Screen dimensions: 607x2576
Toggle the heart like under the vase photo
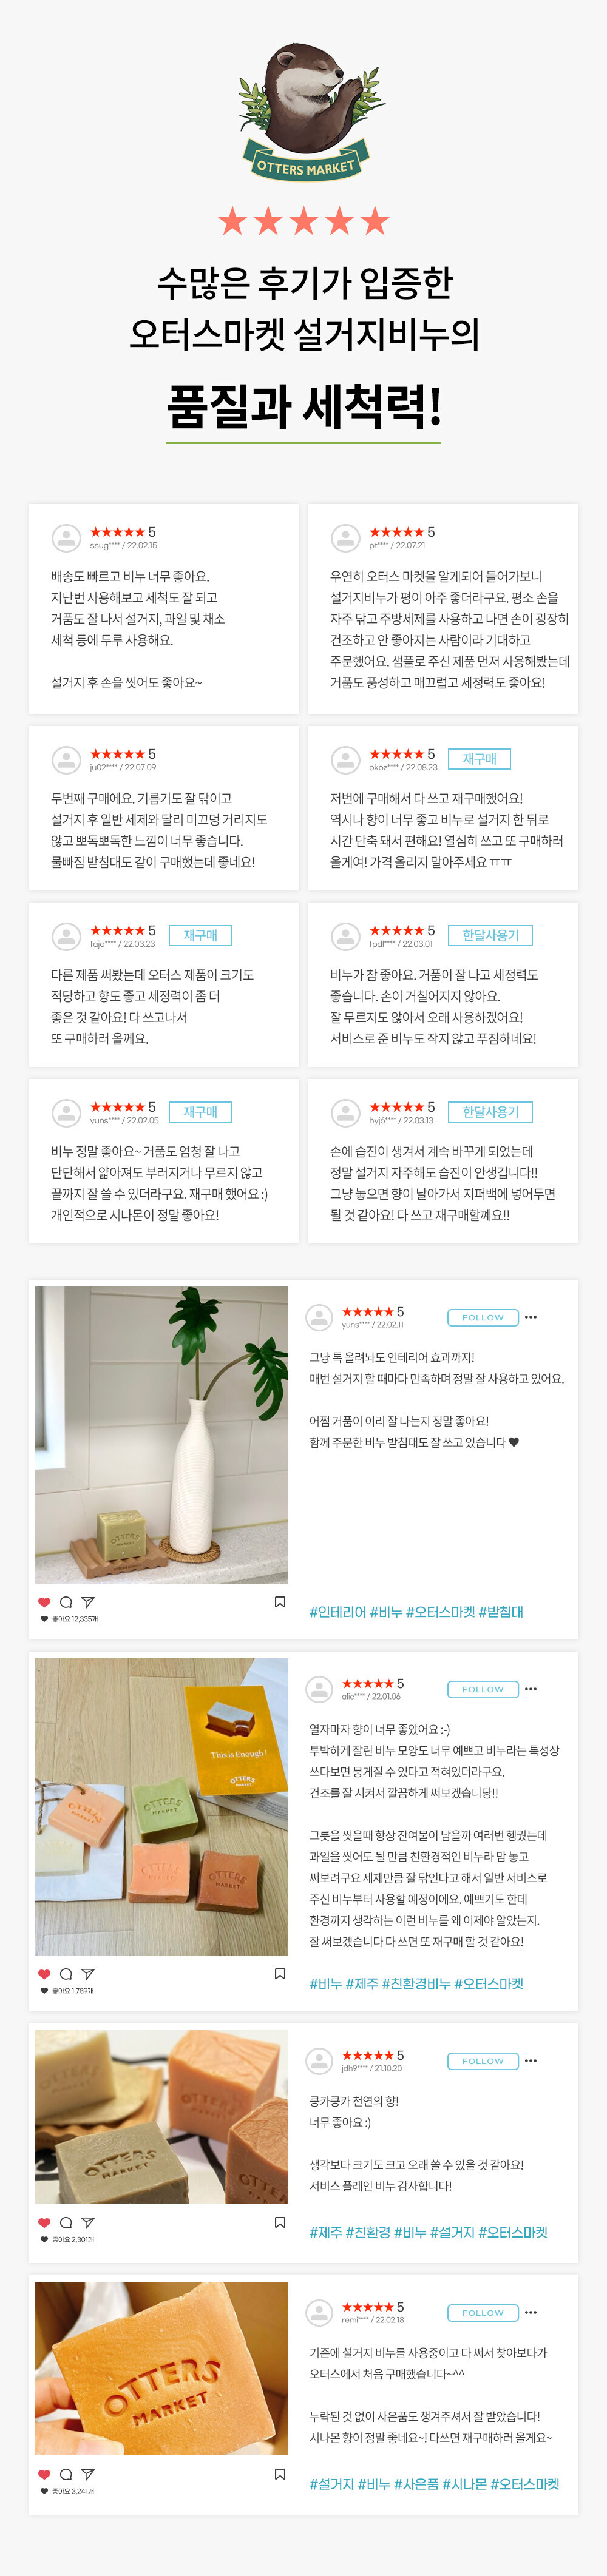click(x=44, y=1602)
